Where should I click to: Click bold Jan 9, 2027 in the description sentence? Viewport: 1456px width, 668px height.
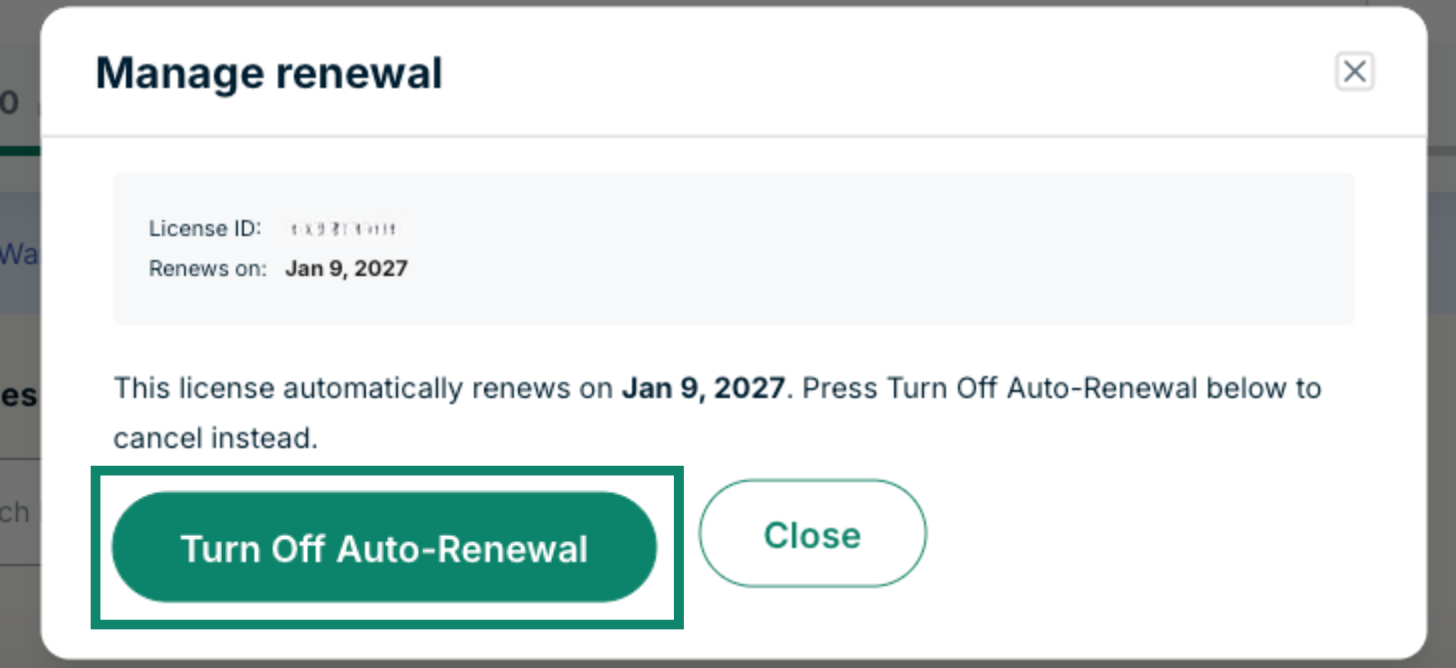click(x=703, y=388)
